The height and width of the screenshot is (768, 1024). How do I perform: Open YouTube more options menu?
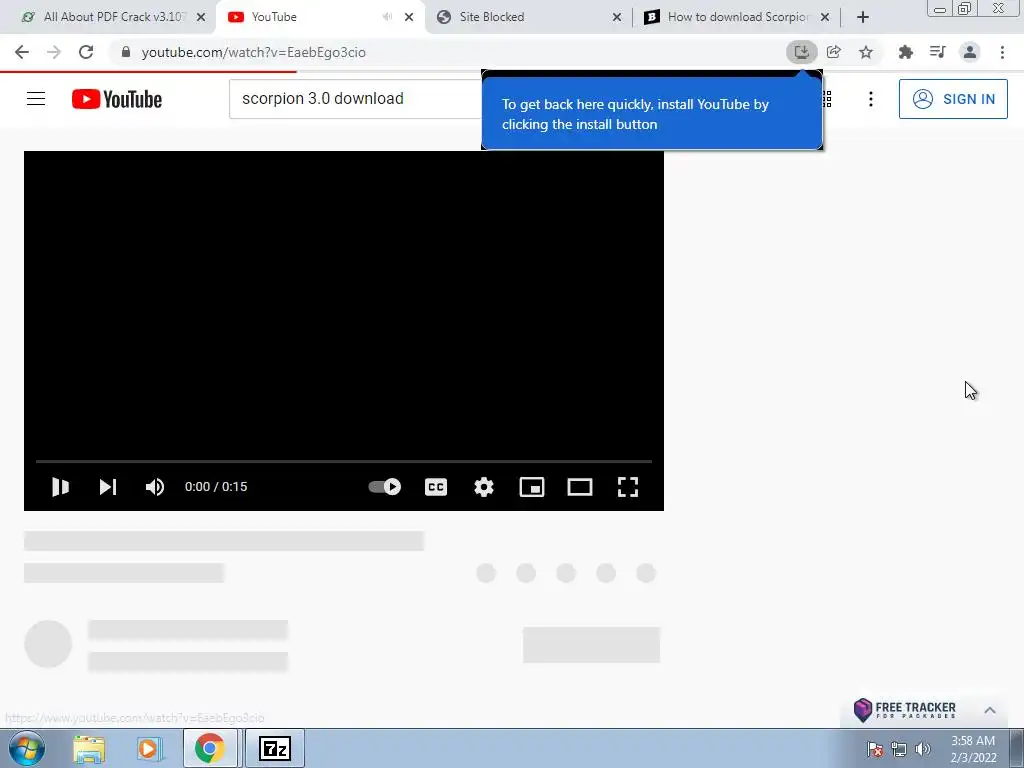[871, 99]
